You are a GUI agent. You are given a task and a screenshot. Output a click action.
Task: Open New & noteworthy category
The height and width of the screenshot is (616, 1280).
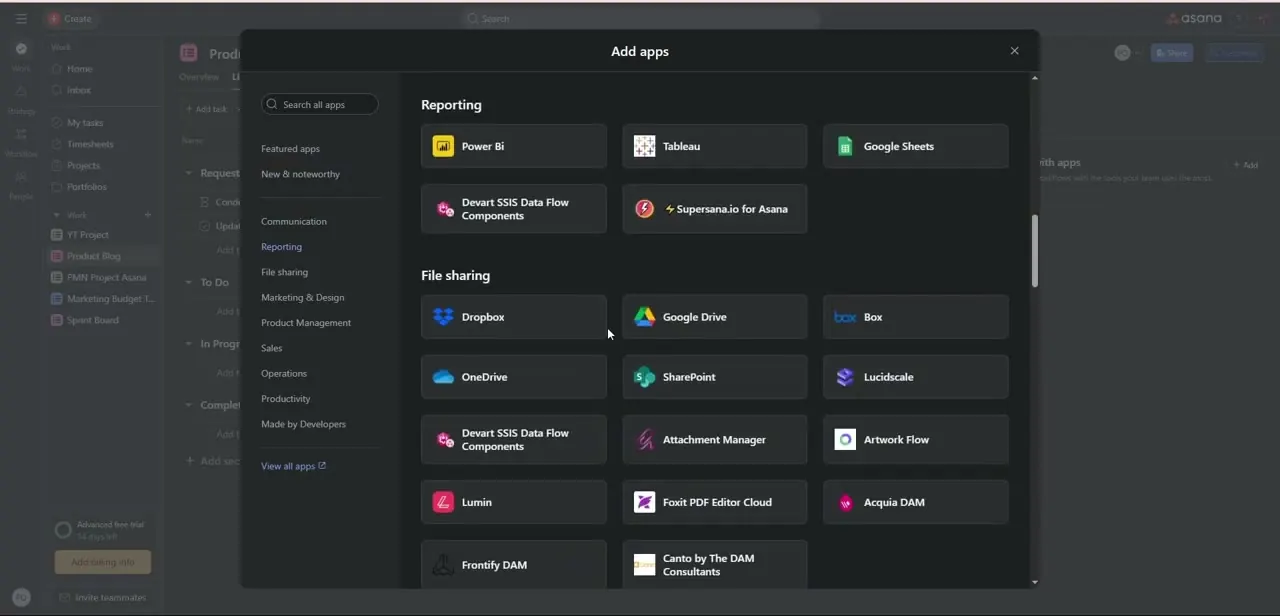(x=300, y=174)
